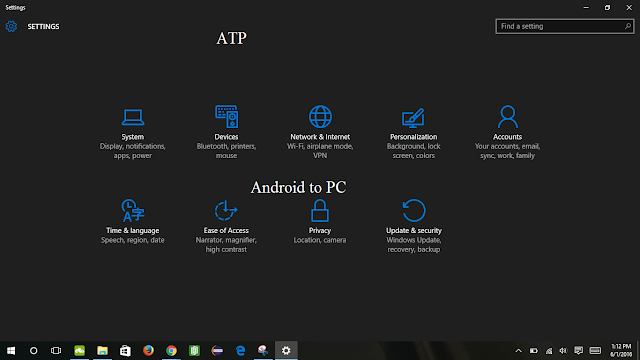Open the green cloud app on taskbar
640x360 pixels.
(x=79, y=351)
